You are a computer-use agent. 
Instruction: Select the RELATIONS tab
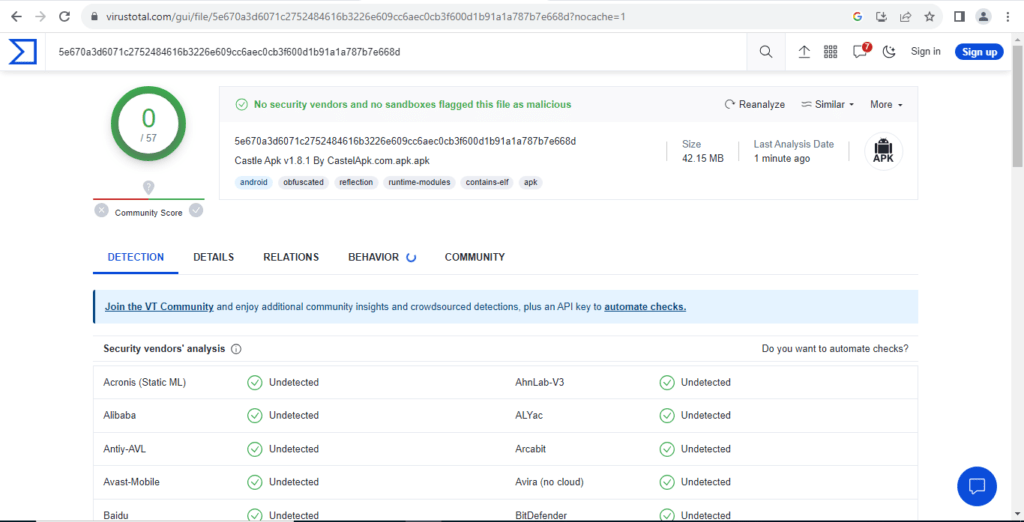click(291, 257)
